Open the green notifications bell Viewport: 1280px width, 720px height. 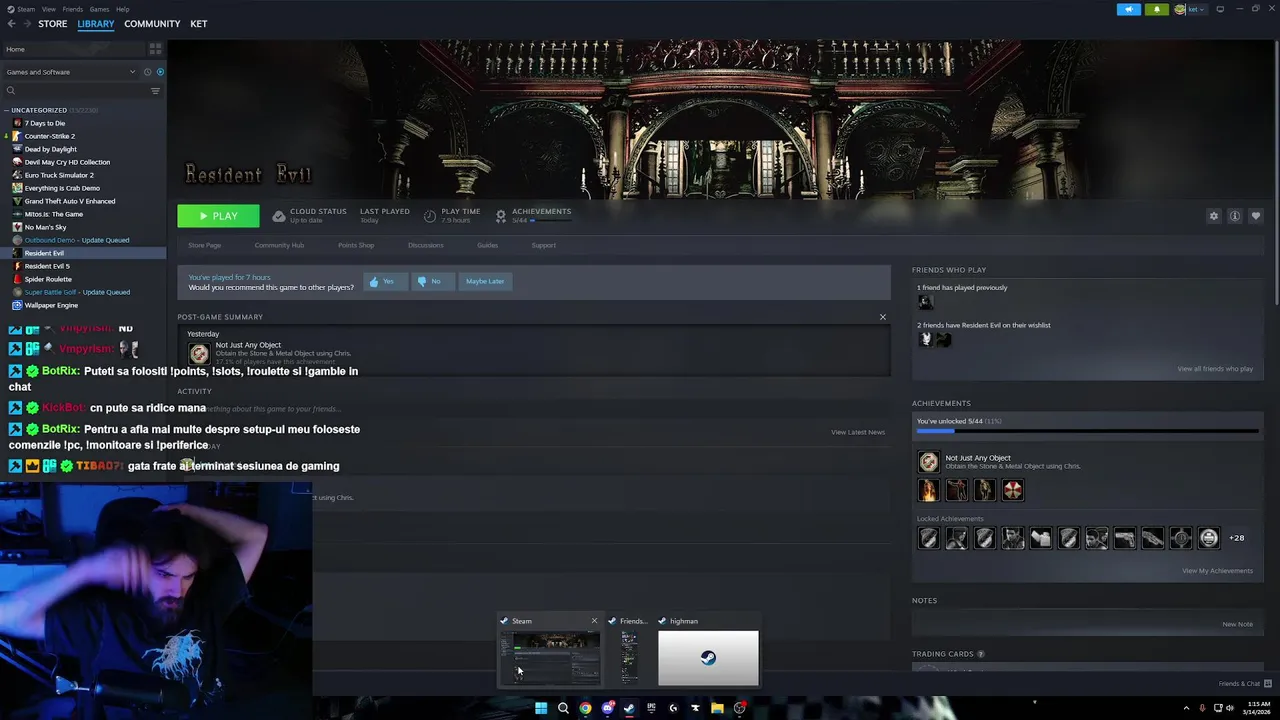tap(1157, 9)
